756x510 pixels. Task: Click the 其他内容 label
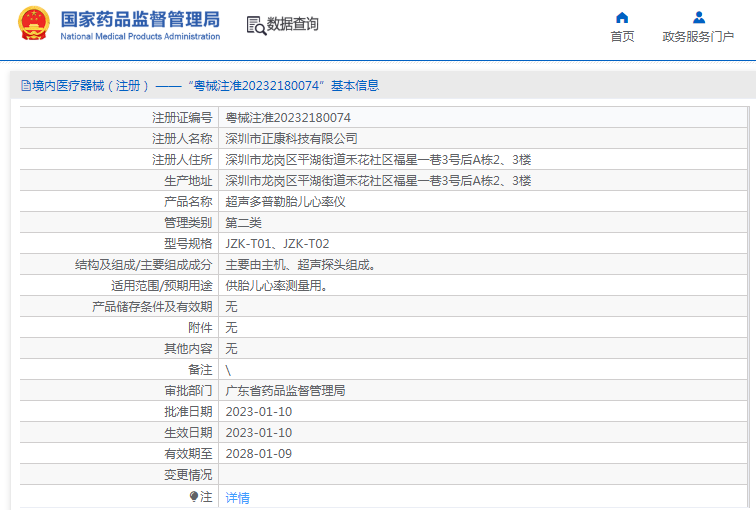click(188, 349)
